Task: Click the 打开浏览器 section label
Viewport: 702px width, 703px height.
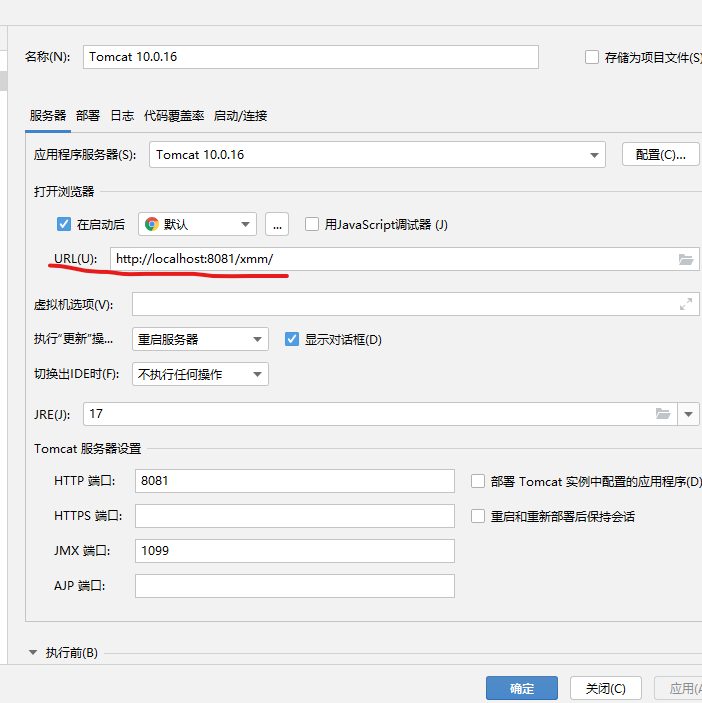Action: [x=64, y=192]
